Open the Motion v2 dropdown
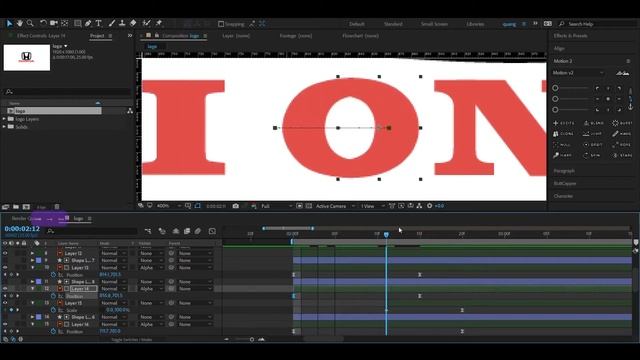This screenshot has height=360, width=640. [x=578, y=73]
